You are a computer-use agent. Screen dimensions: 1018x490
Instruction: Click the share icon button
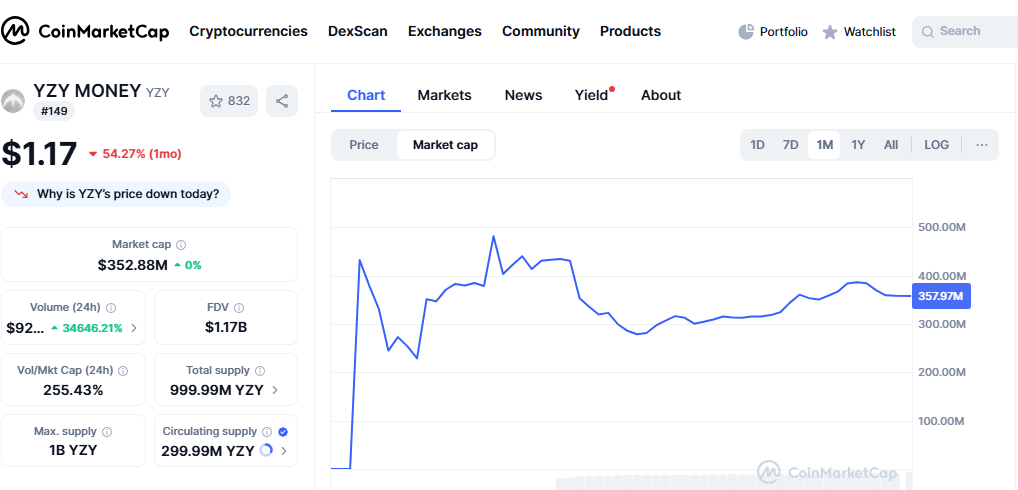282,101
